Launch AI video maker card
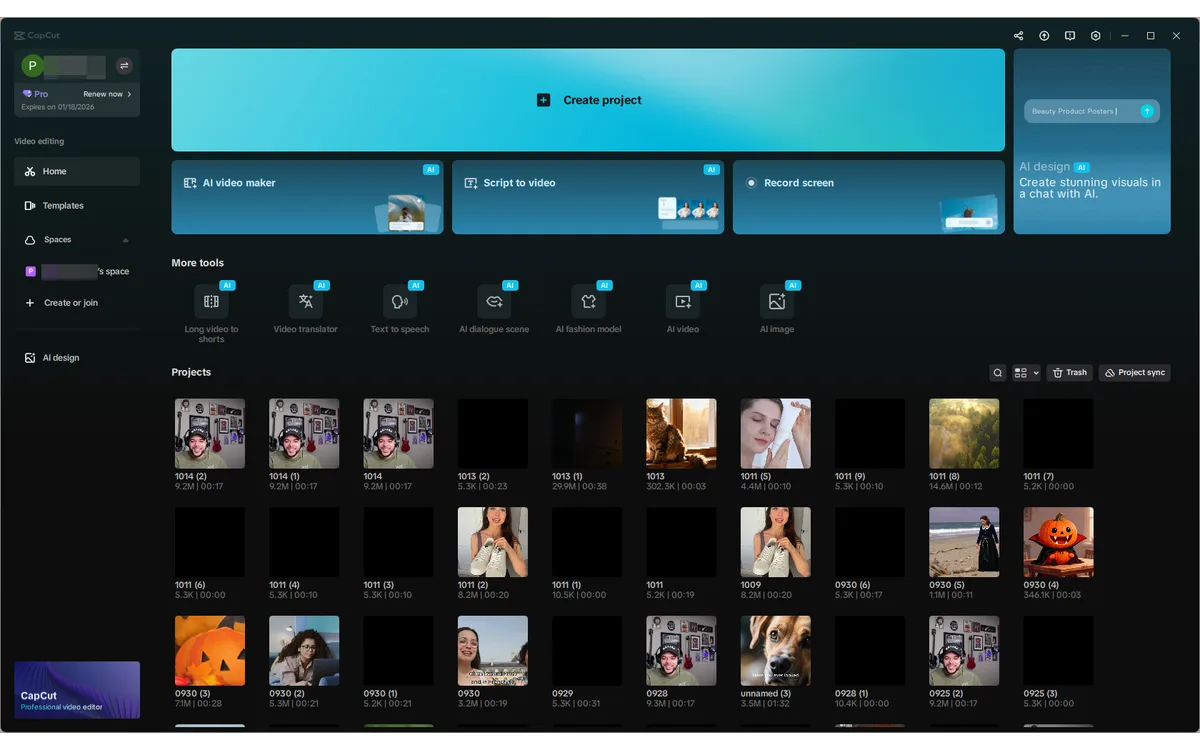The height and width of the screenshot is (750, 1200). (x=307, y=197)
